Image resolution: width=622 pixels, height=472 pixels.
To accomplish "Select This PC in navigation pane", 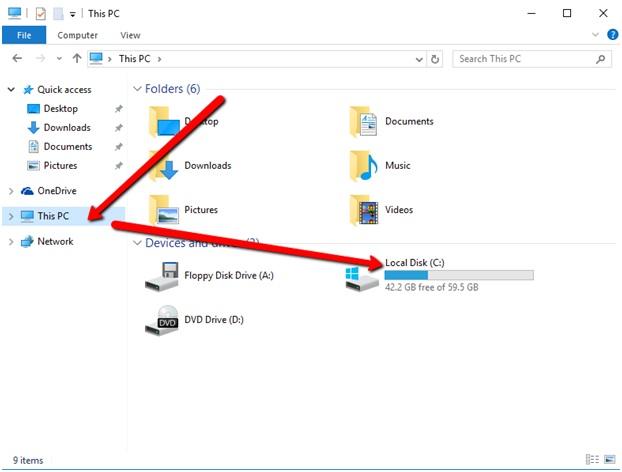I will [x=53, y=216].
